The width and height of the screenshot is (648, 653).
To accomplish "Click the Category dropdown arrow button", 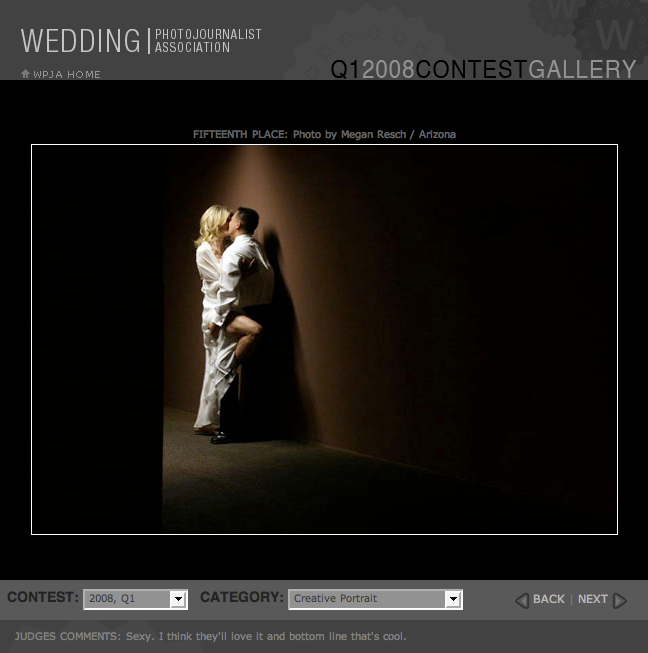I will [453, 599].
